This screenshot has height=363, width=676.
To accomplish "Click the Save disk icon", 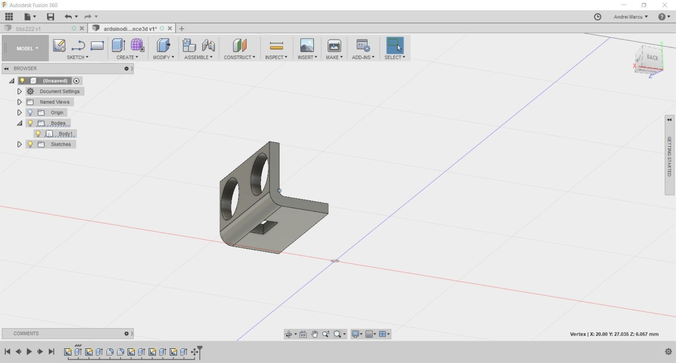I will (50, 16).
